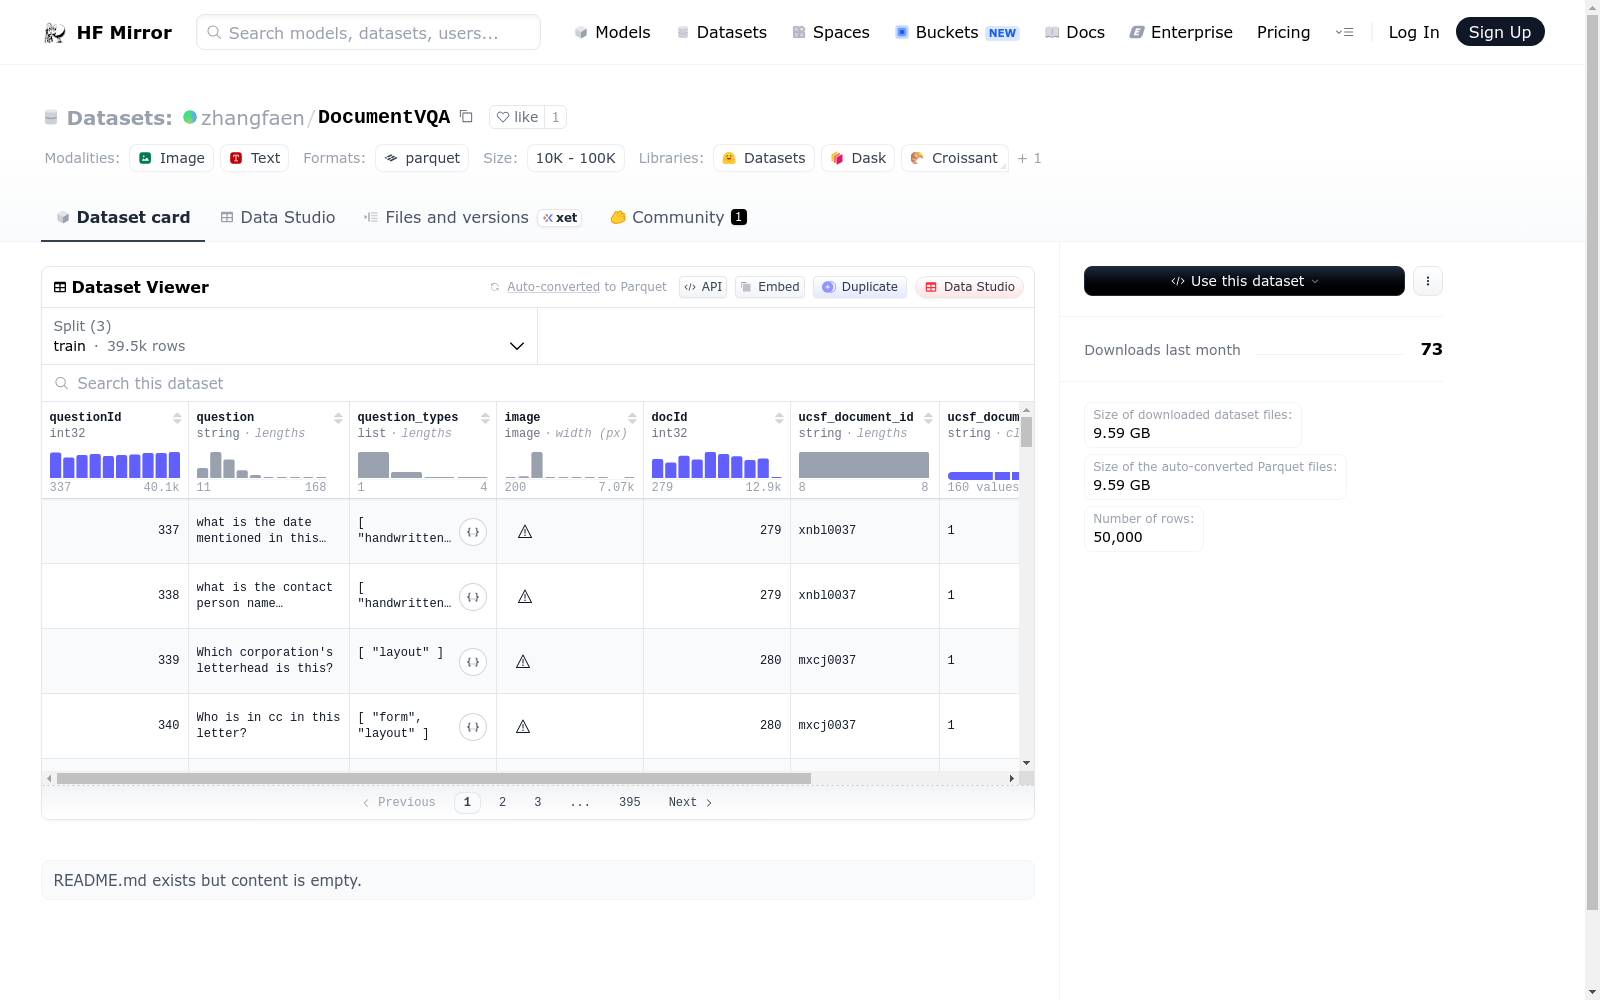Open Buckets in navigation

tap(957, 33)
